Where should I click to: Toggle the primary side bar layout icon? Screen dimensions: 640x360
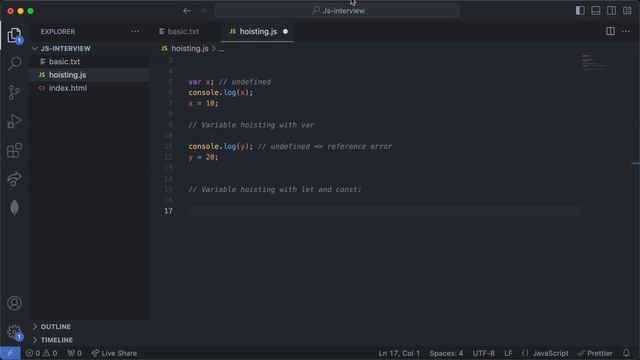click(580, 11)
